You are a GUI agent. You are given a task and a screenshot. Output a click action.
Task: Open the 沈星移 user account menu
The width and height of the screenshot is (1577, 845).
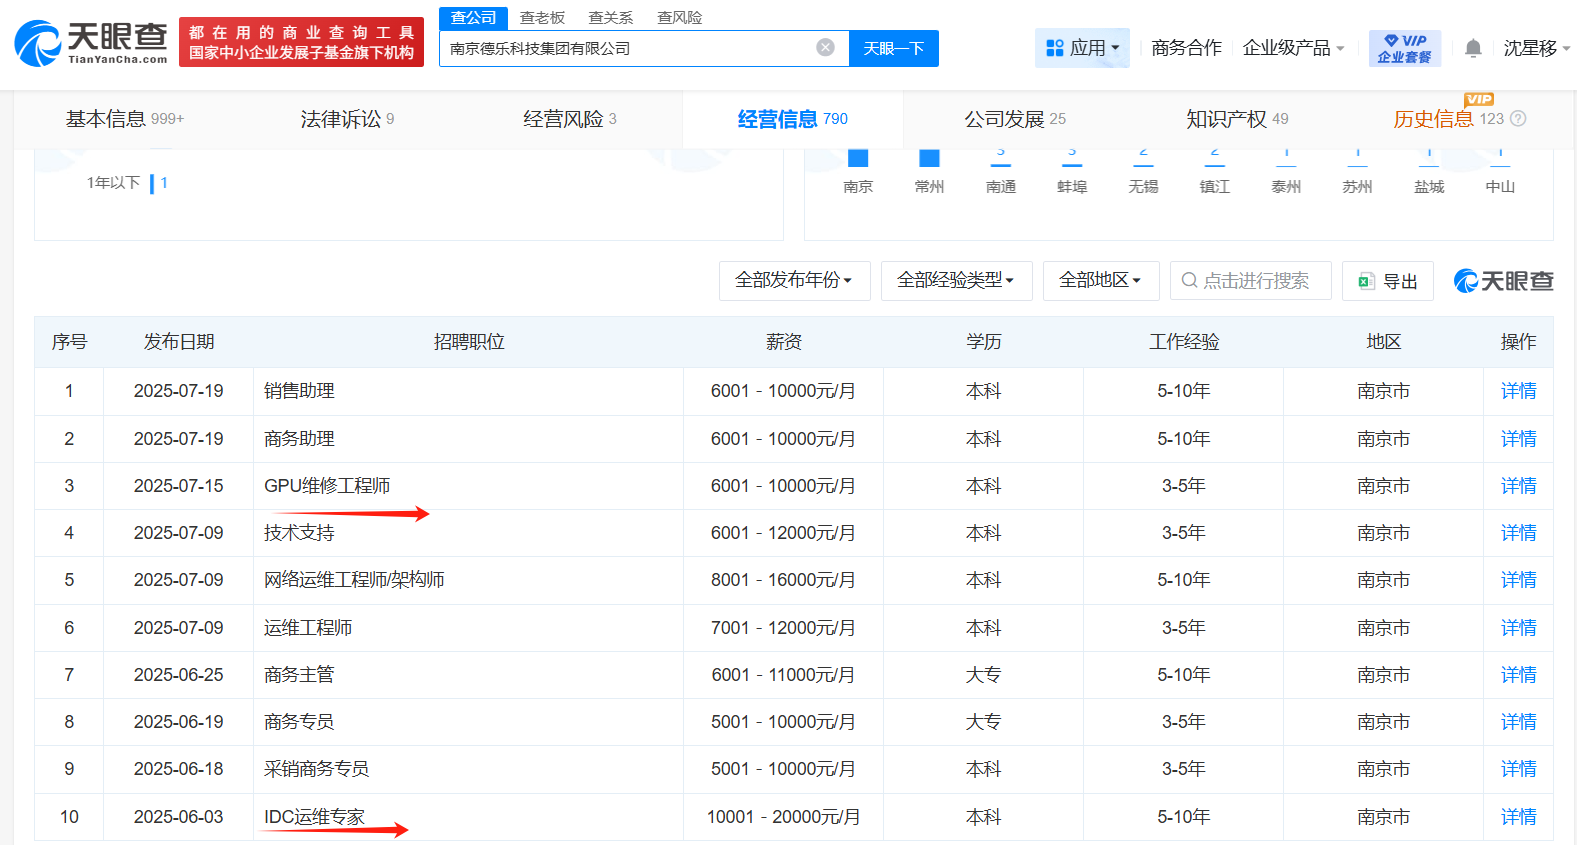click(1536, 48)
